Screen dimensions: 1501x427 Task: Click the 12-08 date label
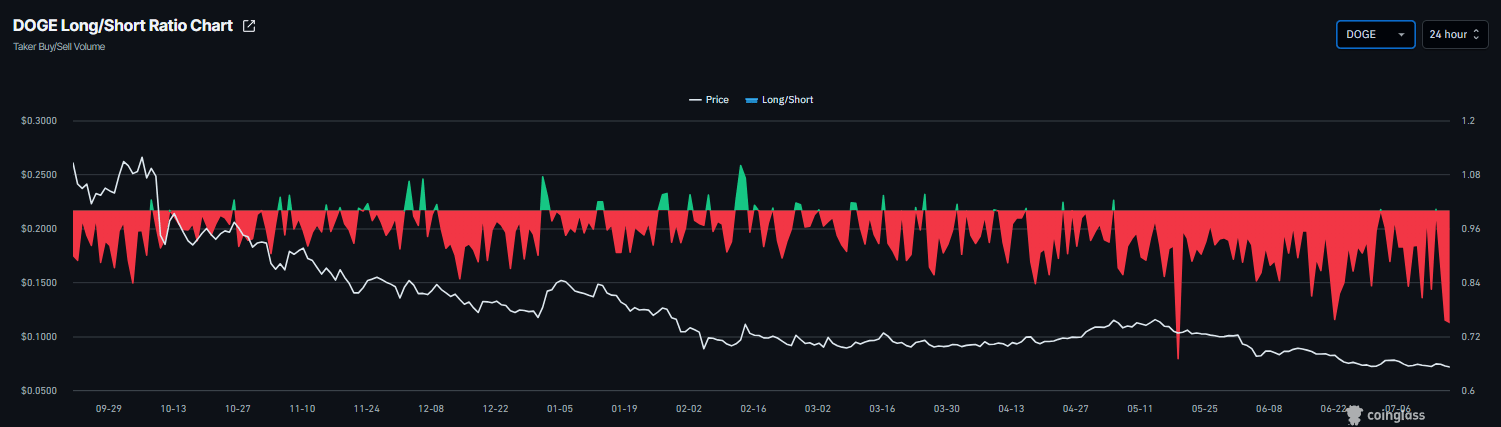point(431,409)
